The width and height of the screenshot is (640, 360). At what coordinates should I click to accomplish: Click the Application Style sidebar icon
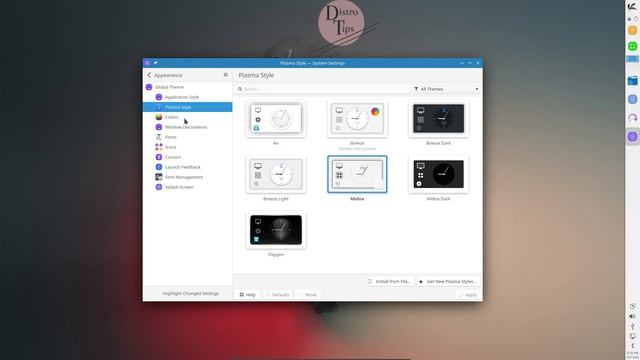pos(159,97)
